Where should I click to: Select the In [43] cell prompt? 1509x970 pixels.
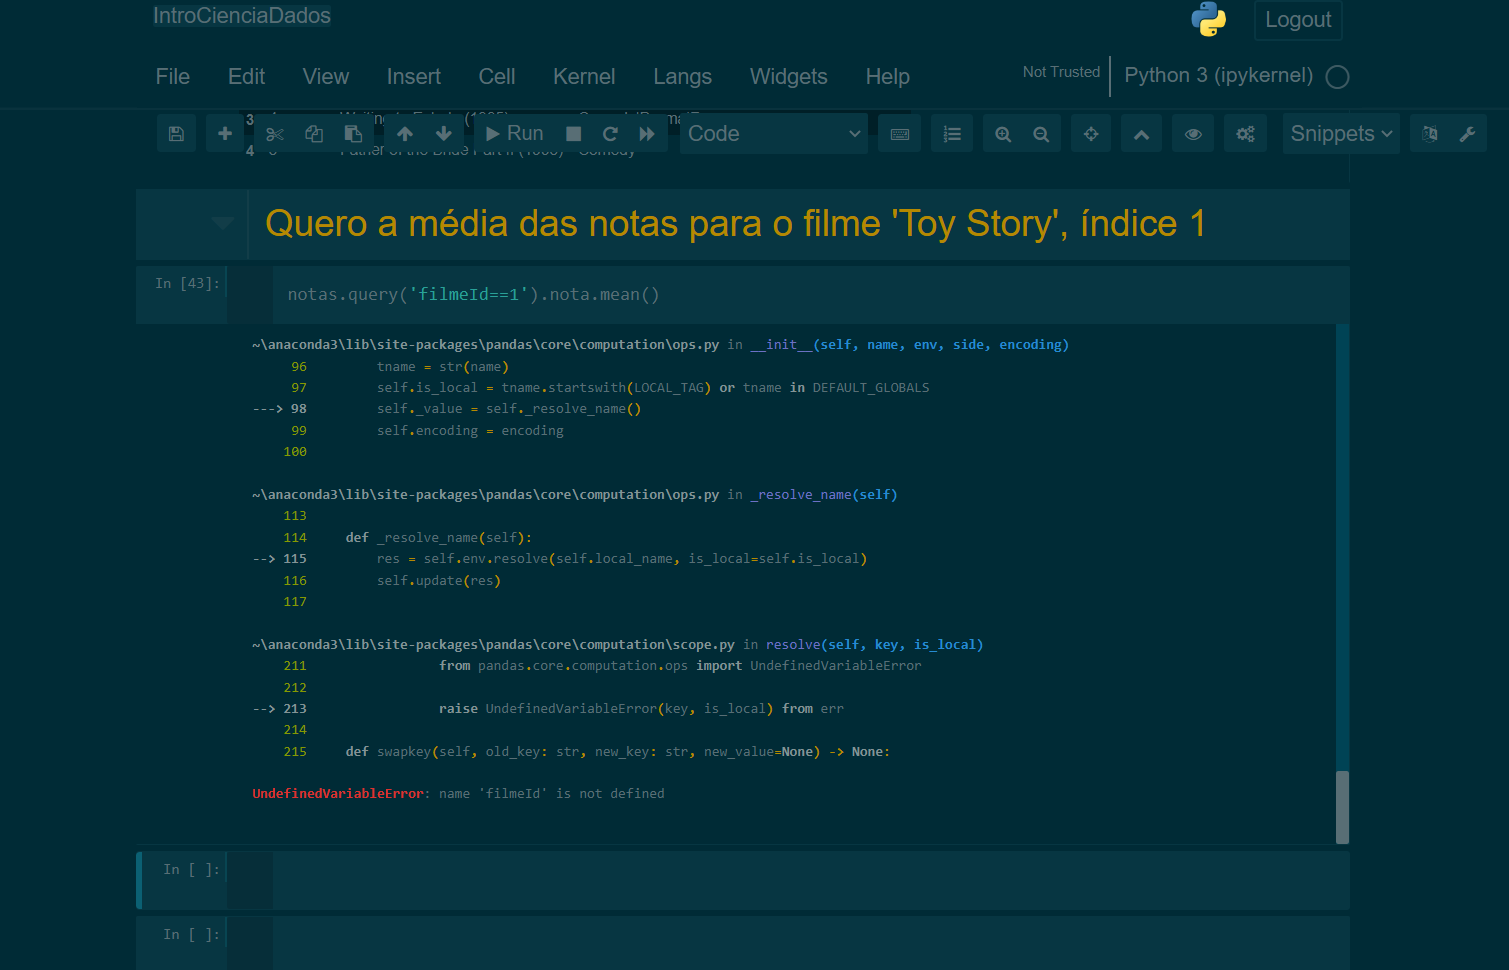pos(187,284)
